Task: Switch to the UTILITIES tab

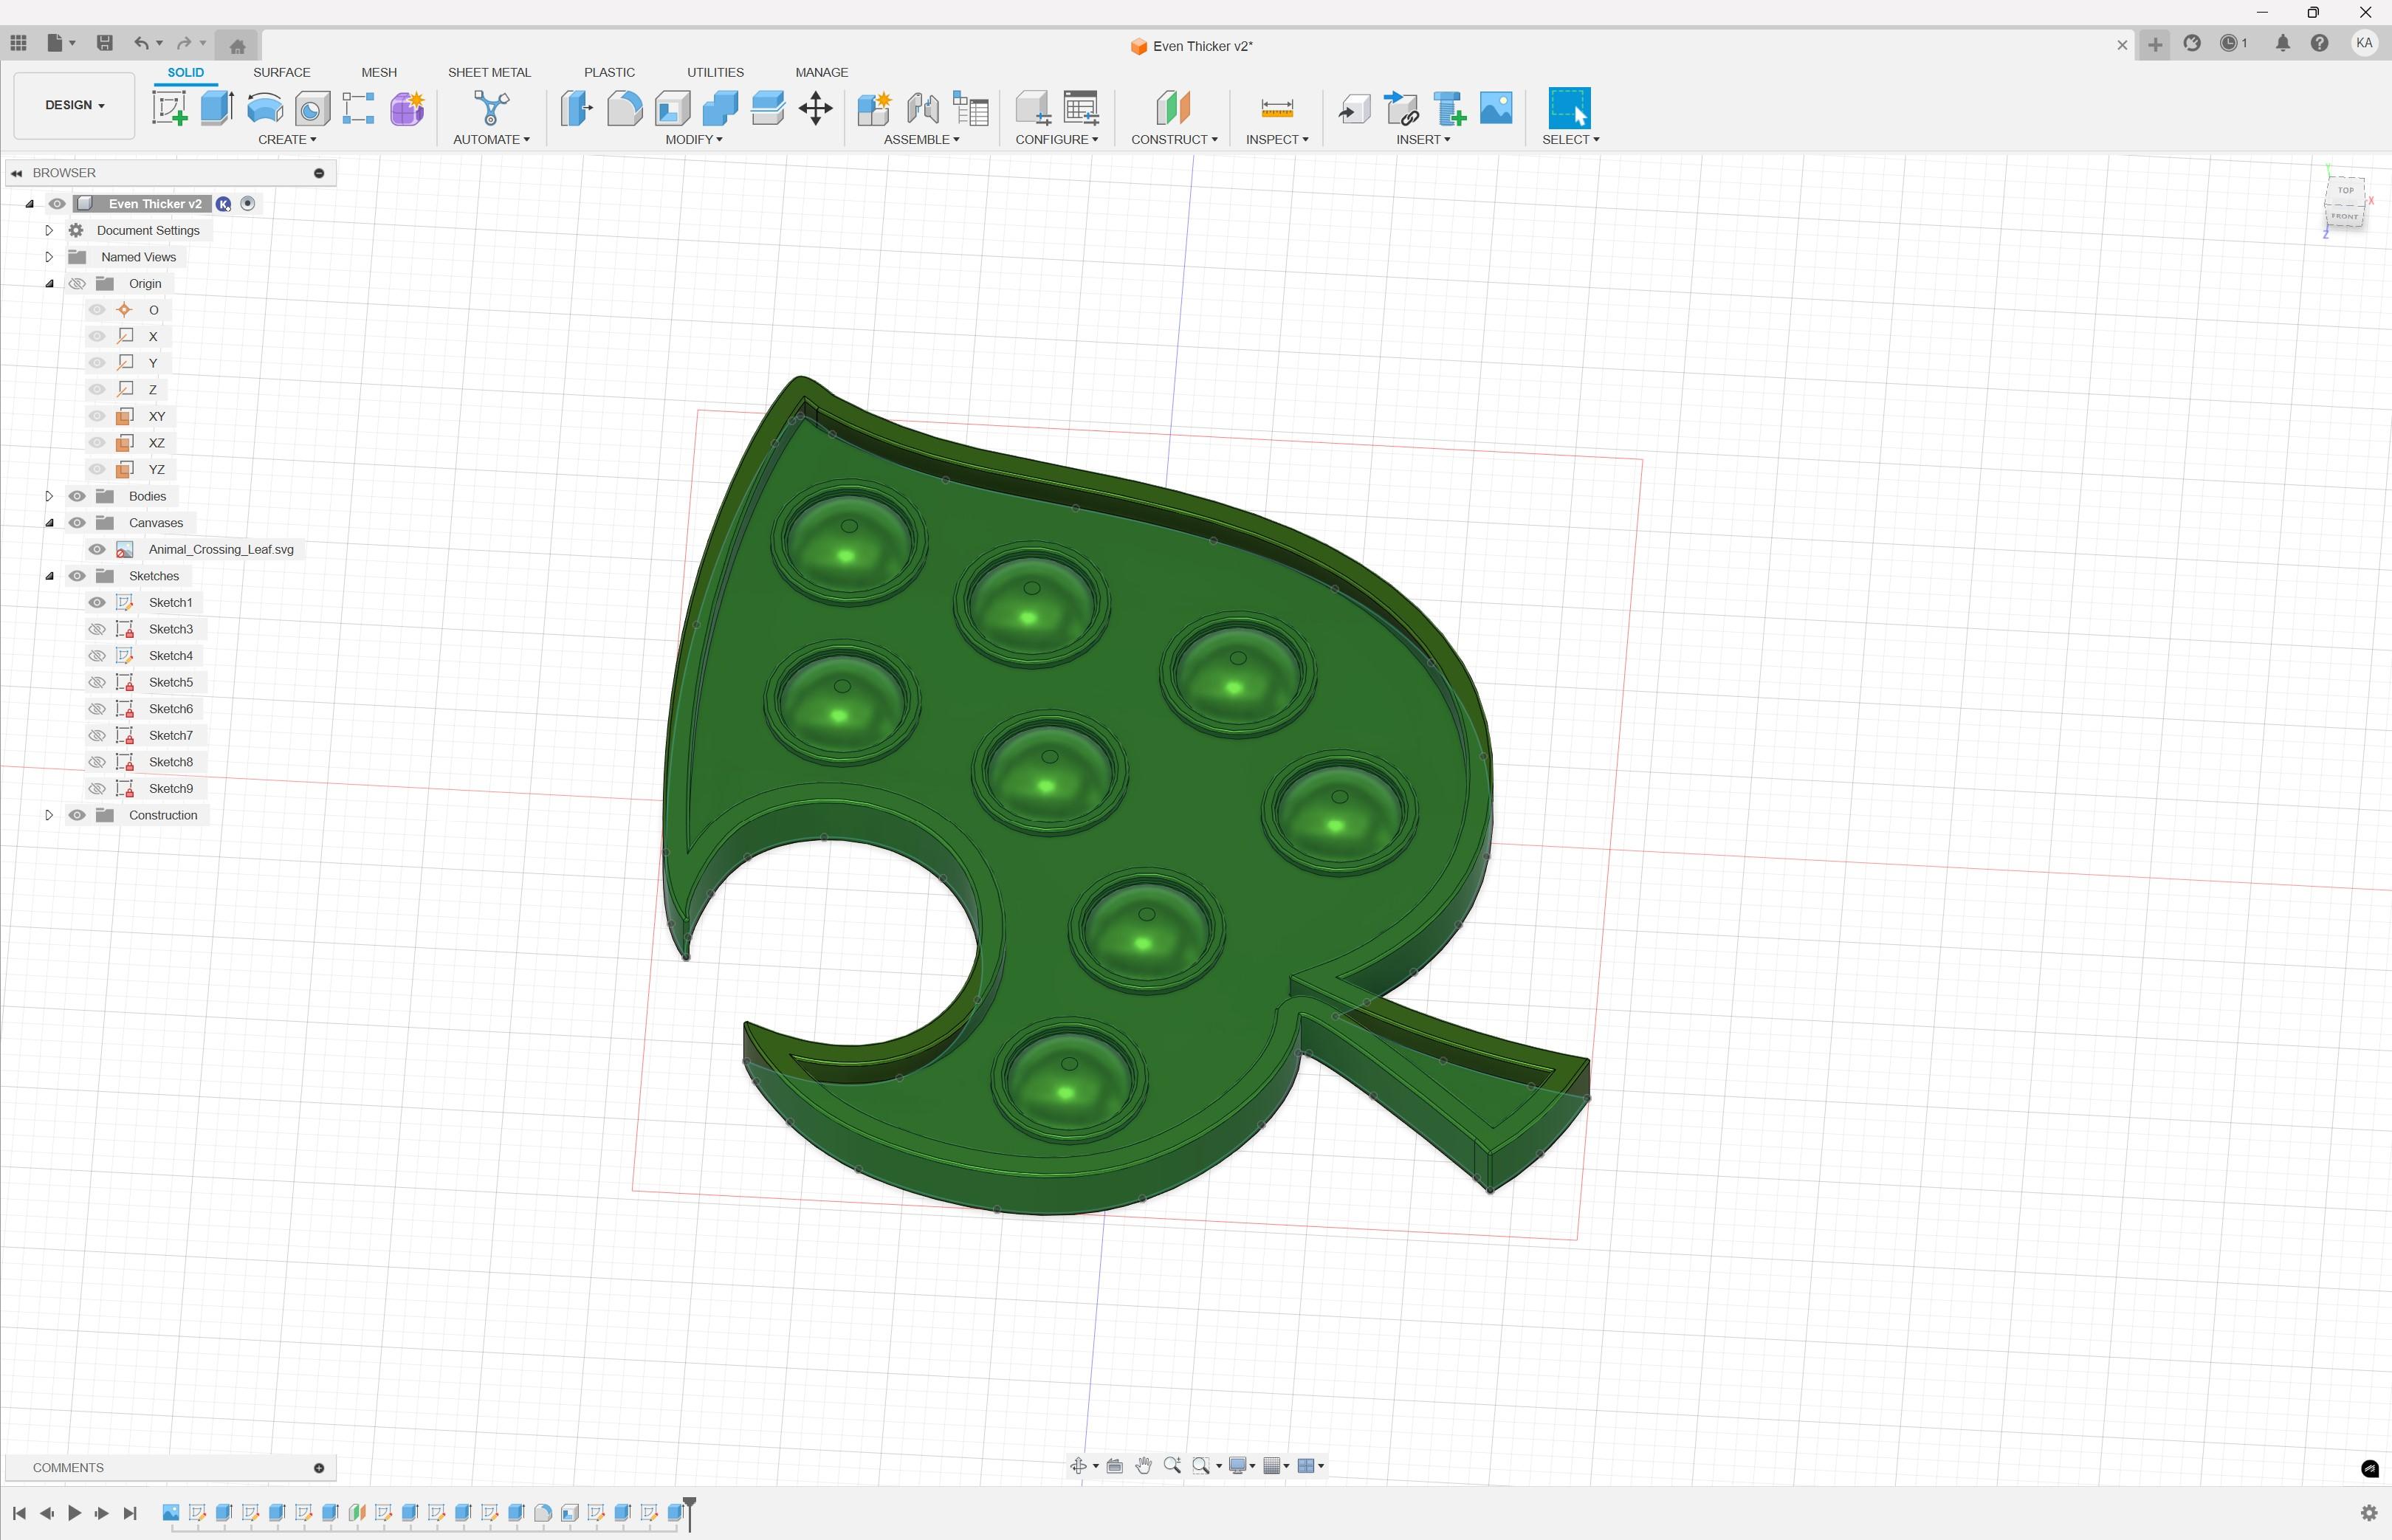Action: (715, 72)
